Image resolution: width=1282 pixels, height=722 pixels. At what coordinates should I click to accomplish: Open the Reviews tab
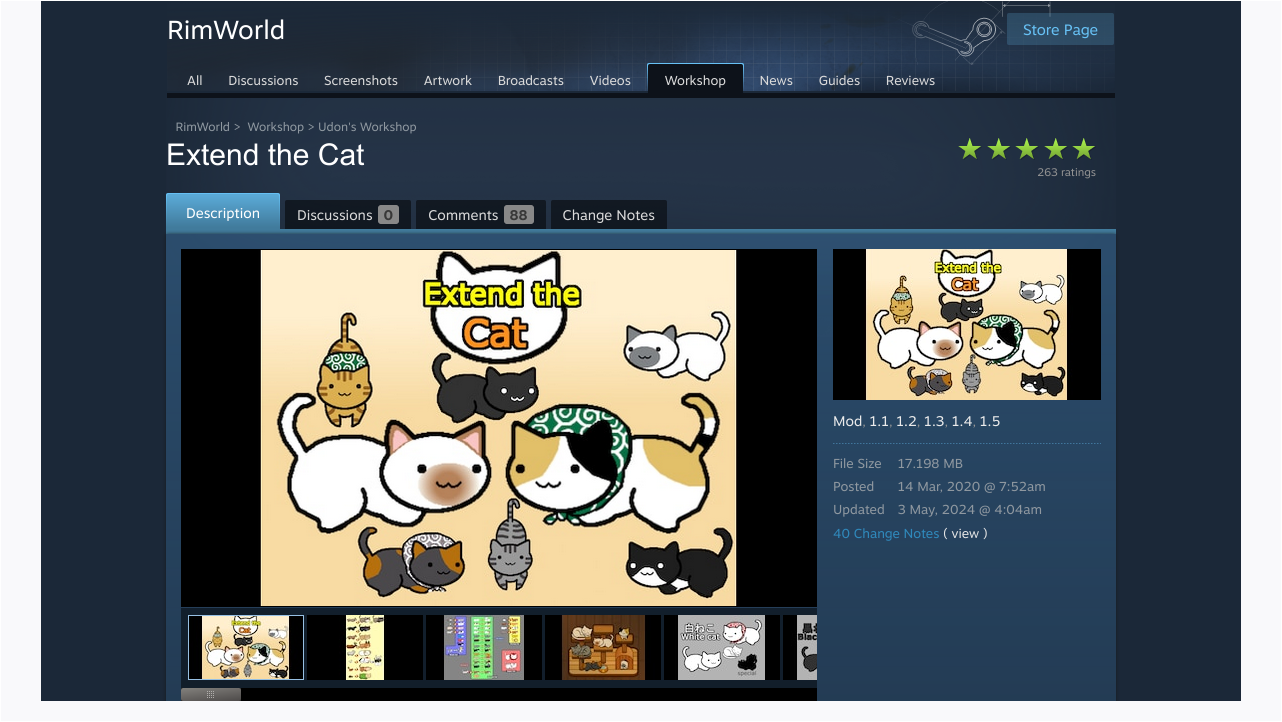point(910,80)
